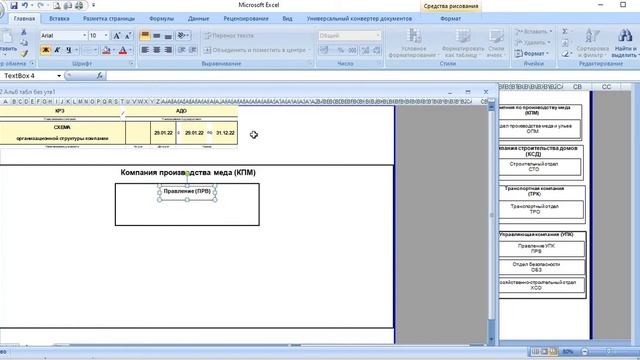Click zoom out minus button
This screenshot has width=640, height=360.
584,351
